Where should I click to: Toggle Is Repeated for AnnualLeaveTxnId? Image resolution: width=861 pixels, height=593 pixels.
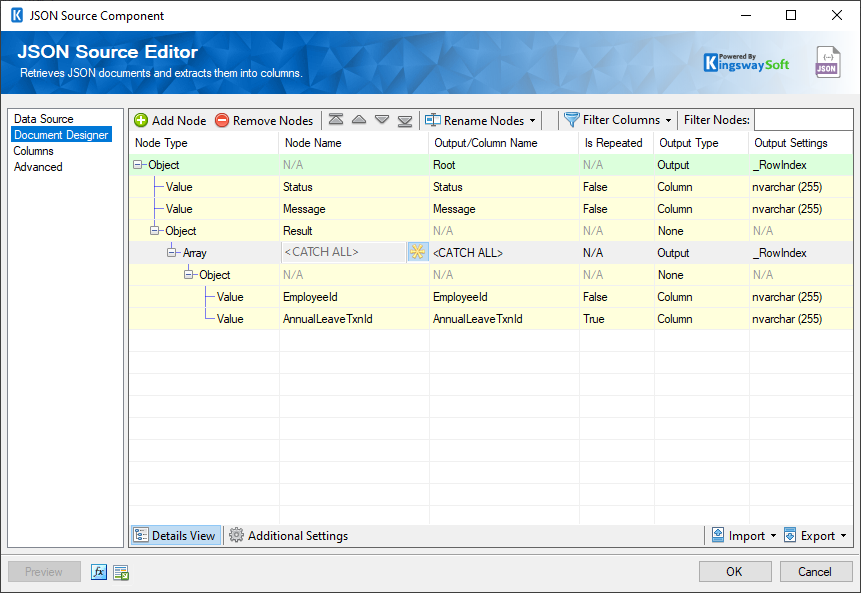tap(596, 318)
